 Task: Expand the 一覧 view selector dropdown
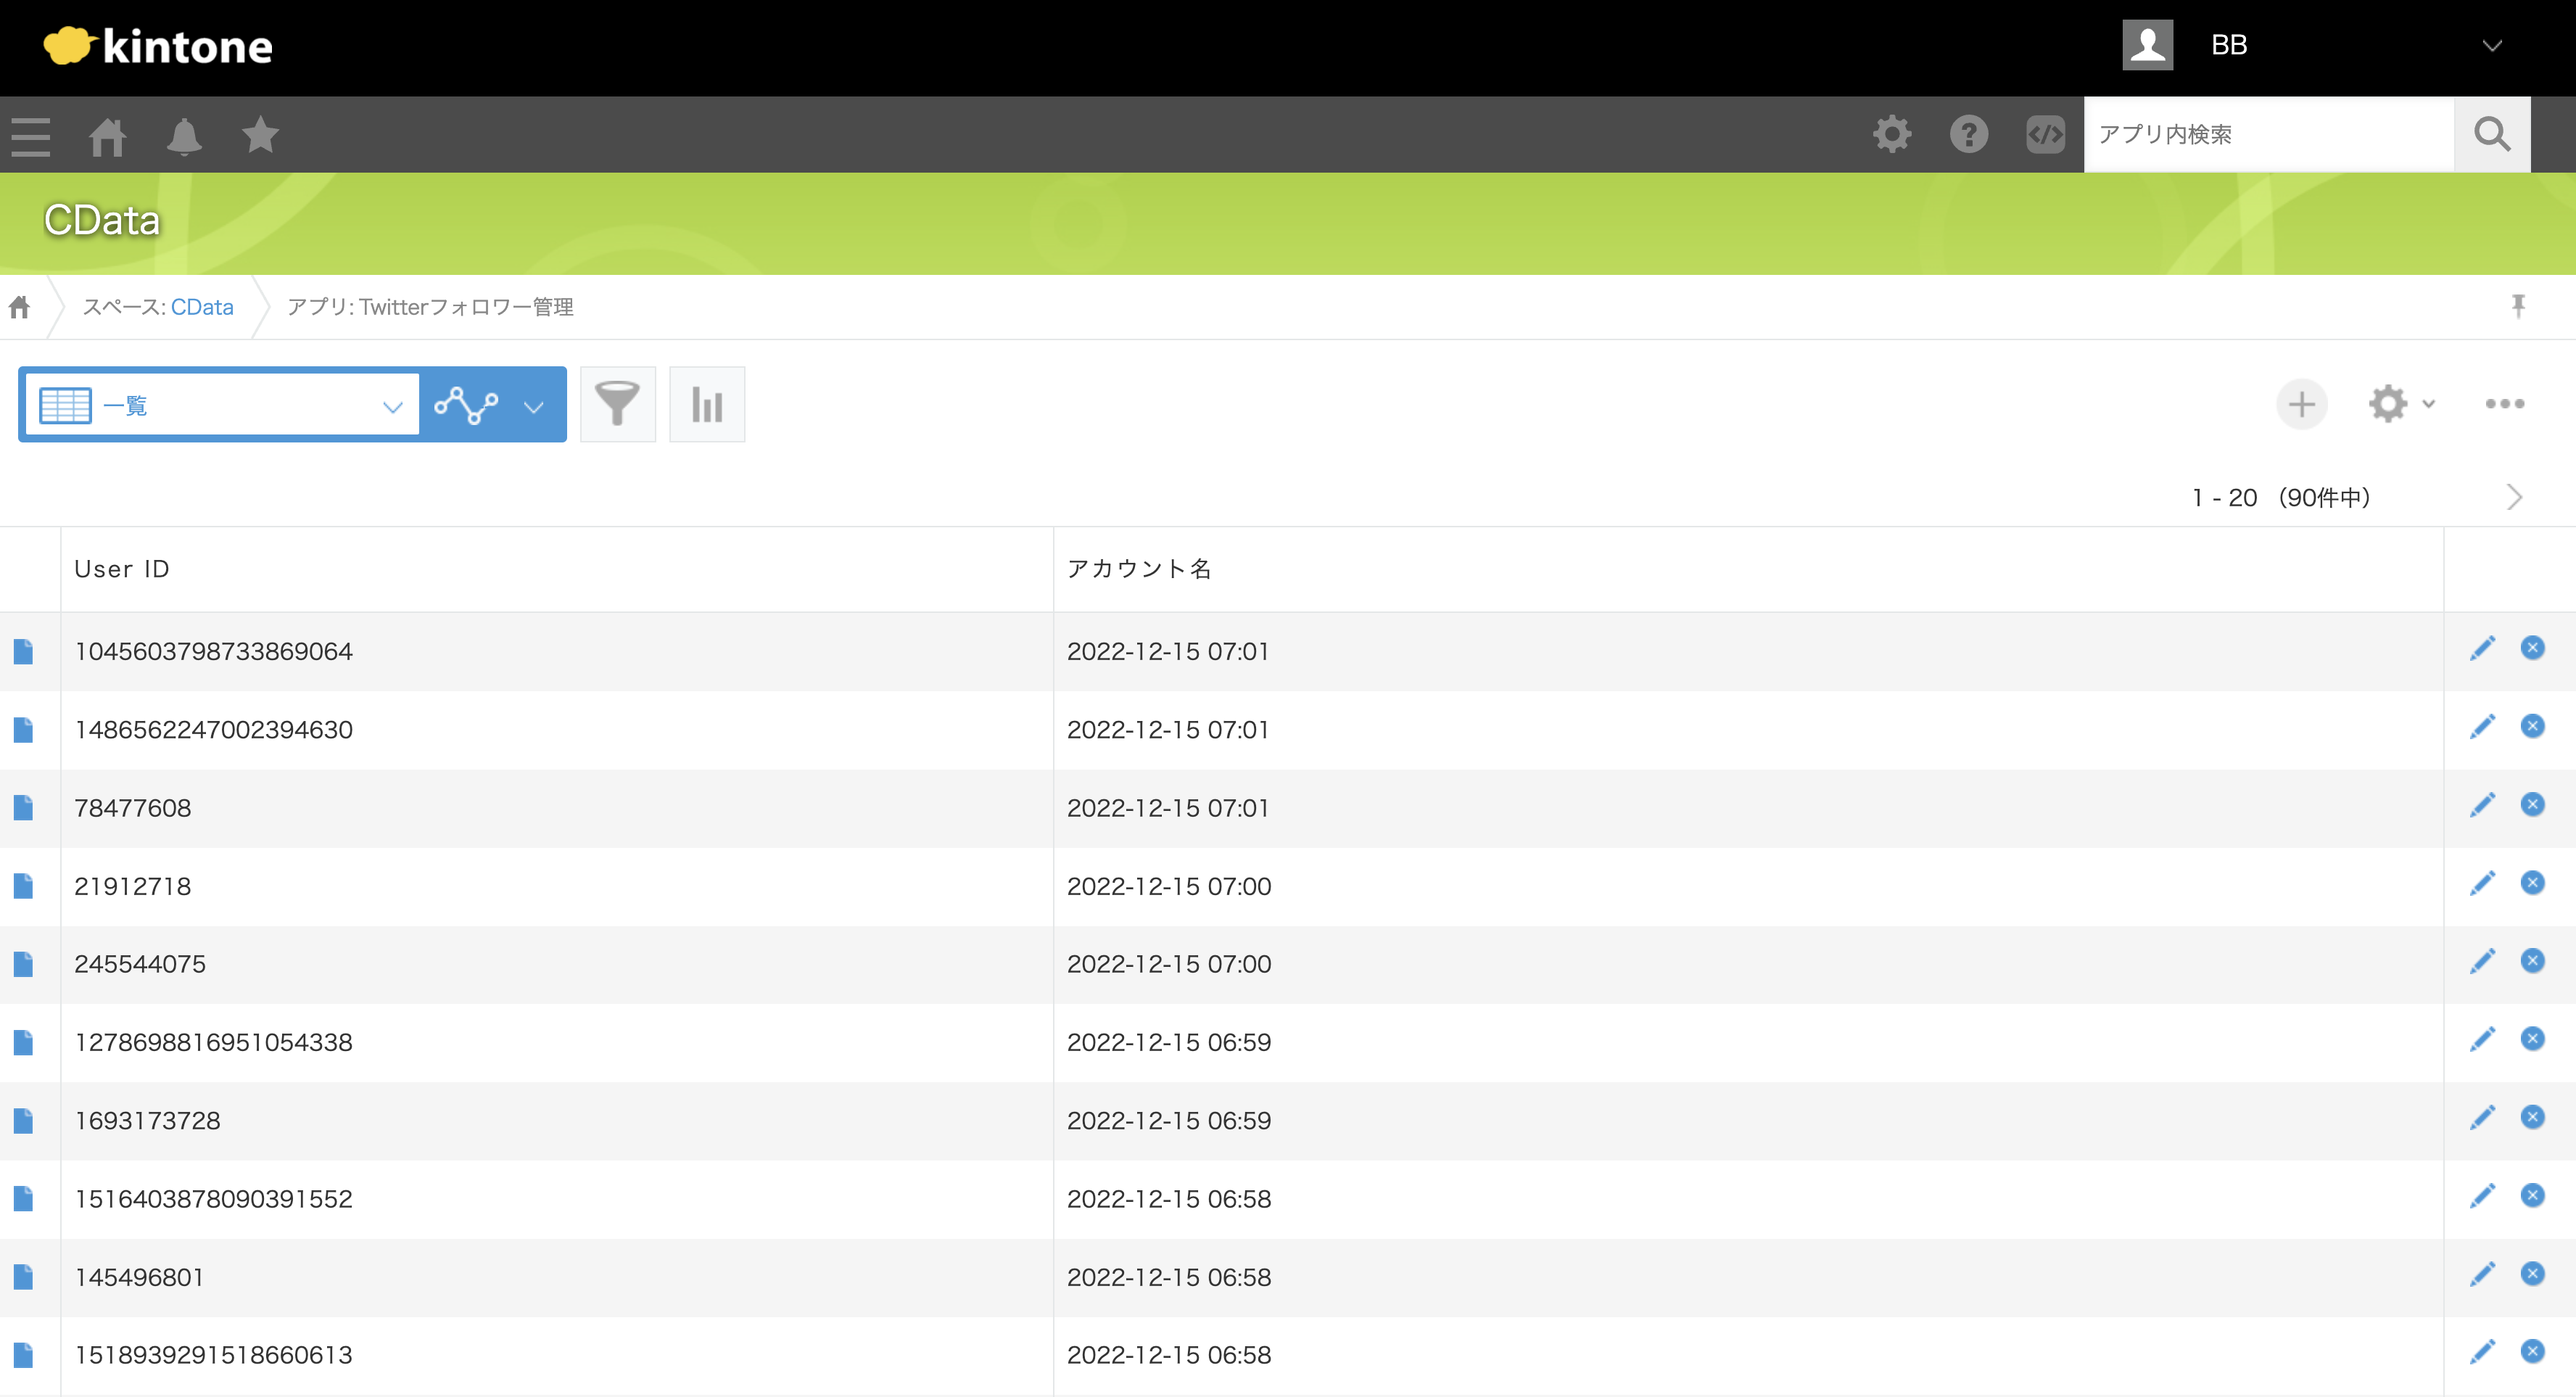[392, 406]
